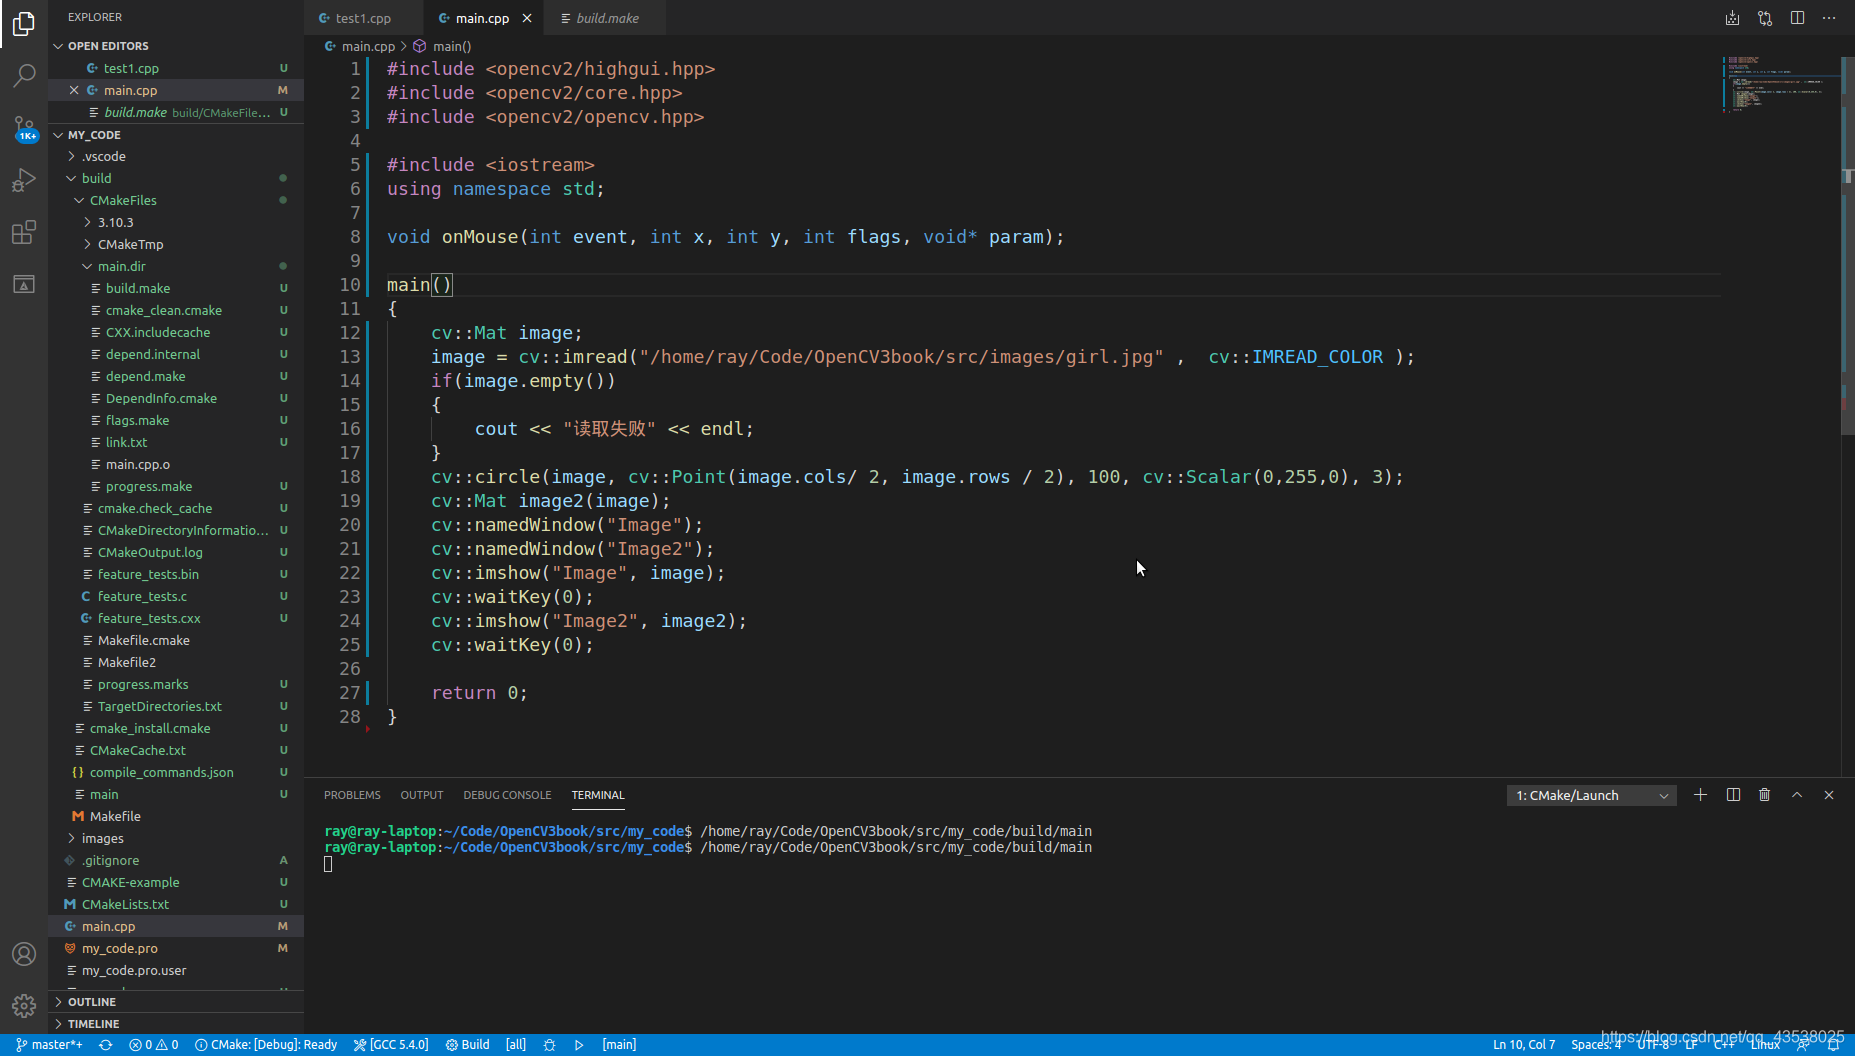Open the Run and Debug view
1855x1056 pixels.
click(x=24, y=180)
